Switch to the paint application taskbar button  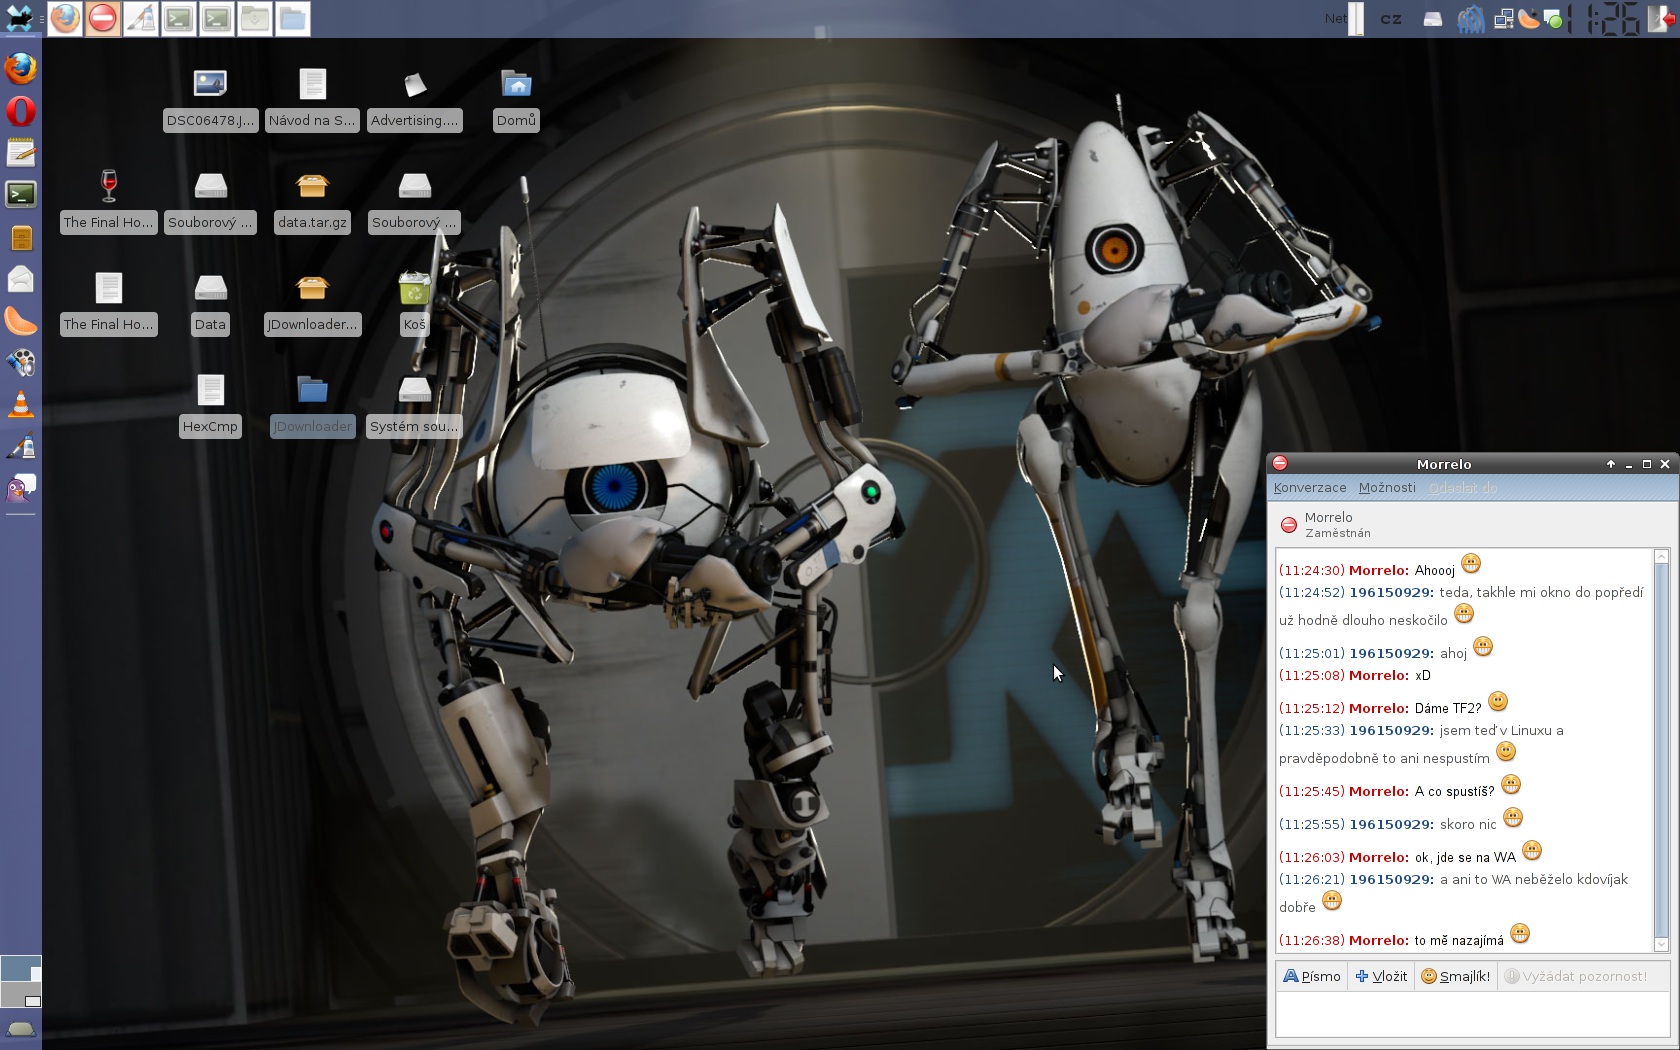point(140,18)
